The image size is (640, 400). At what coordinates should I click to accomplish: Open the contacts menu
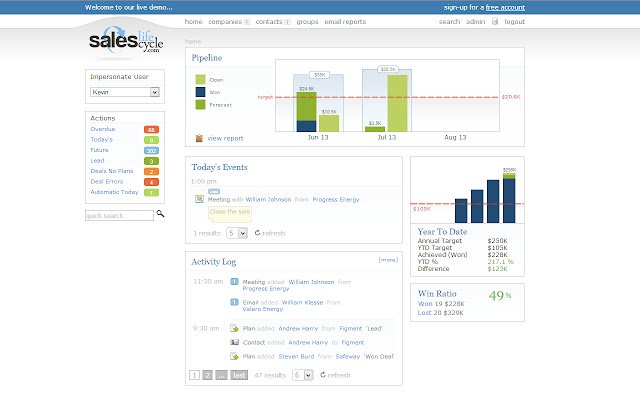[269, 22]
